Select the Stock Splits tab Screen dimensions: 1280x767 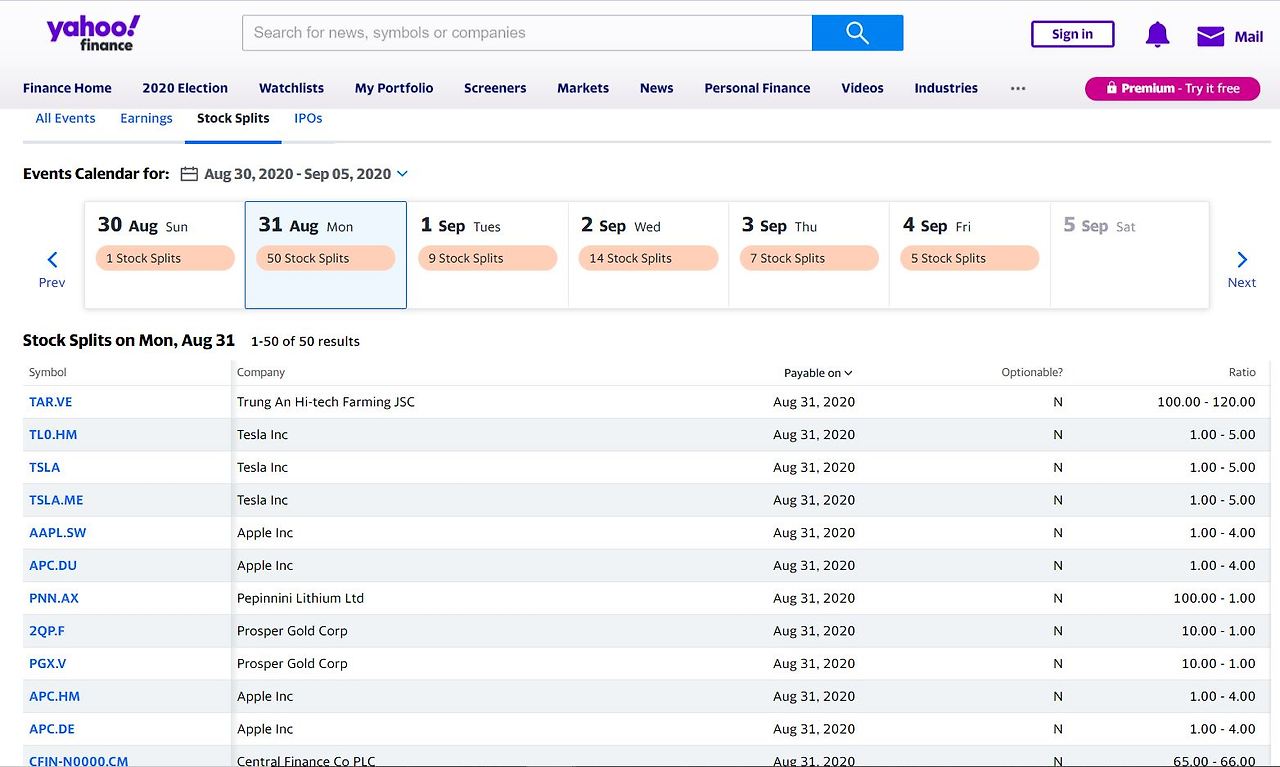pos(233,118)
